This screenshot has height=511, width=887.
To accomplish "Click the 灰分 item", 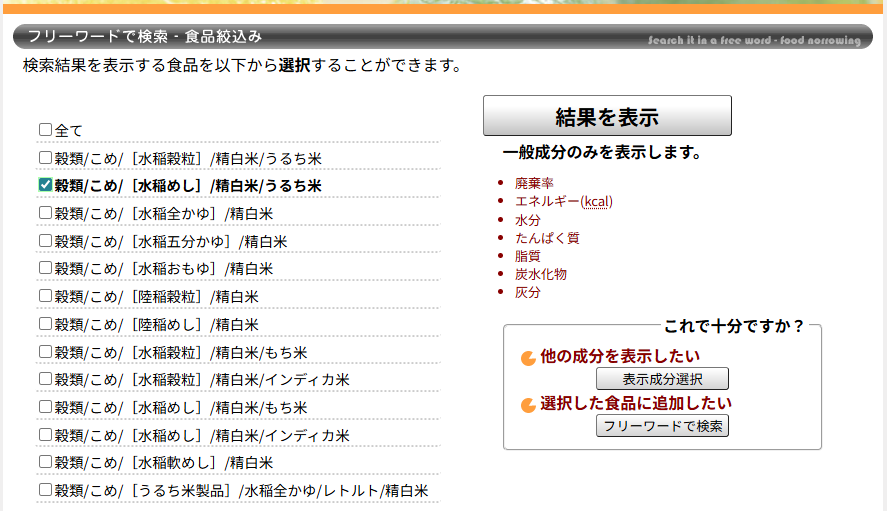I will (527, 292).
